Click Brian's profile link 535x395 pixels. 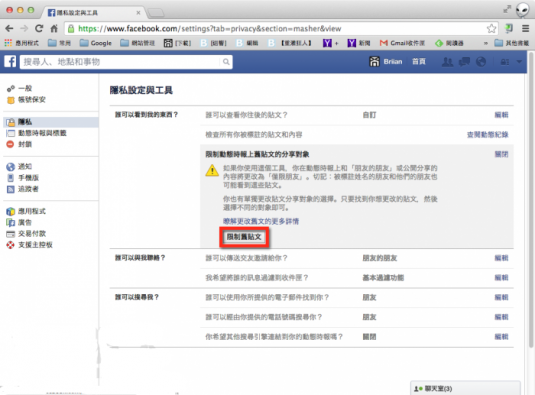click(386, 62)
